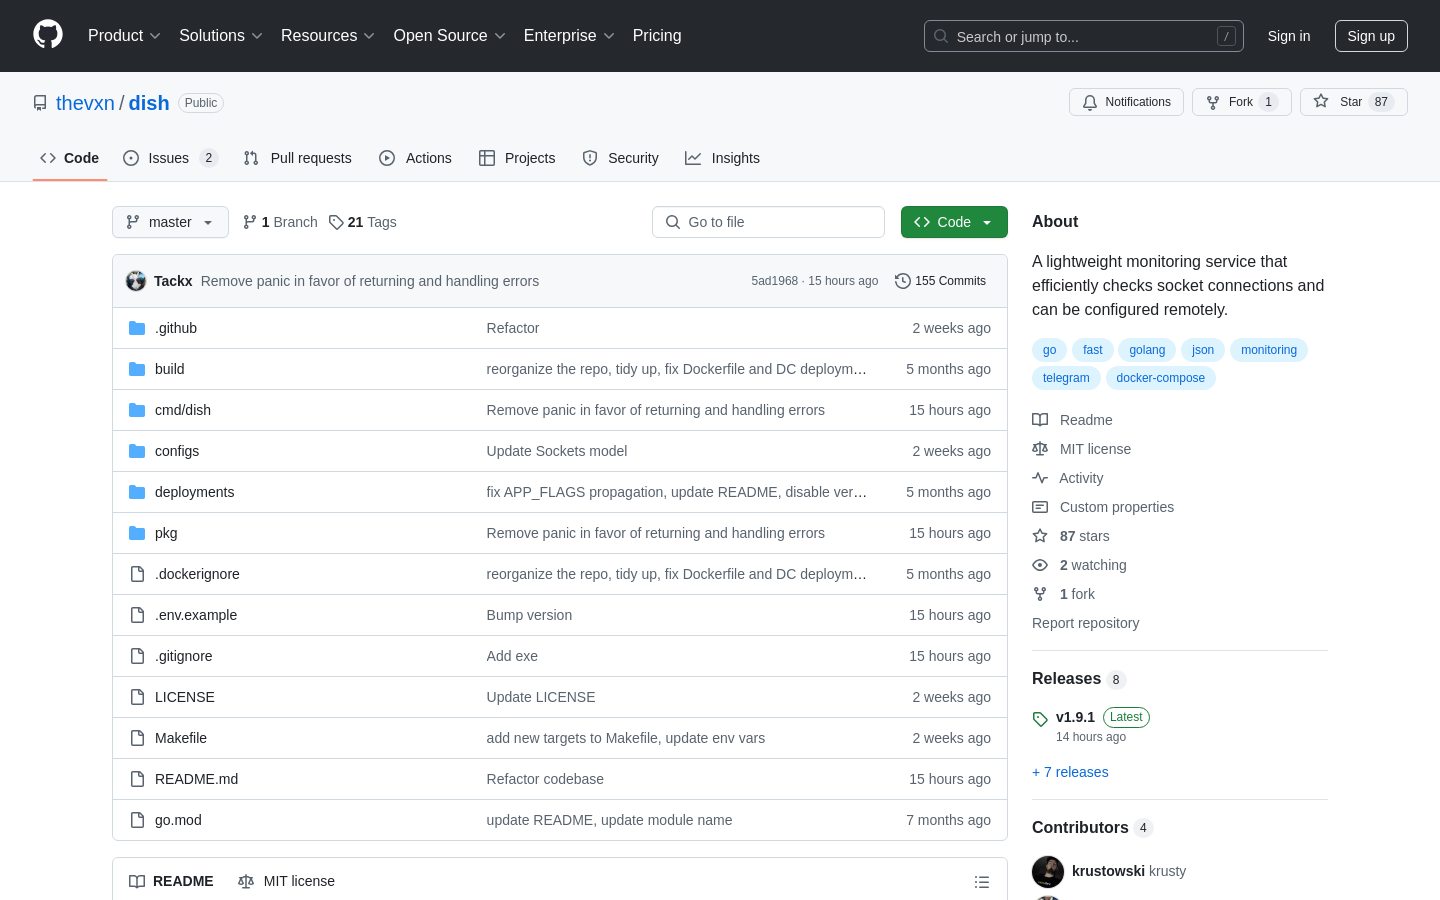Viewport: 1440px width, 900px height.
Task: Open the deployments folder
Action: click(x=195, y=492)
